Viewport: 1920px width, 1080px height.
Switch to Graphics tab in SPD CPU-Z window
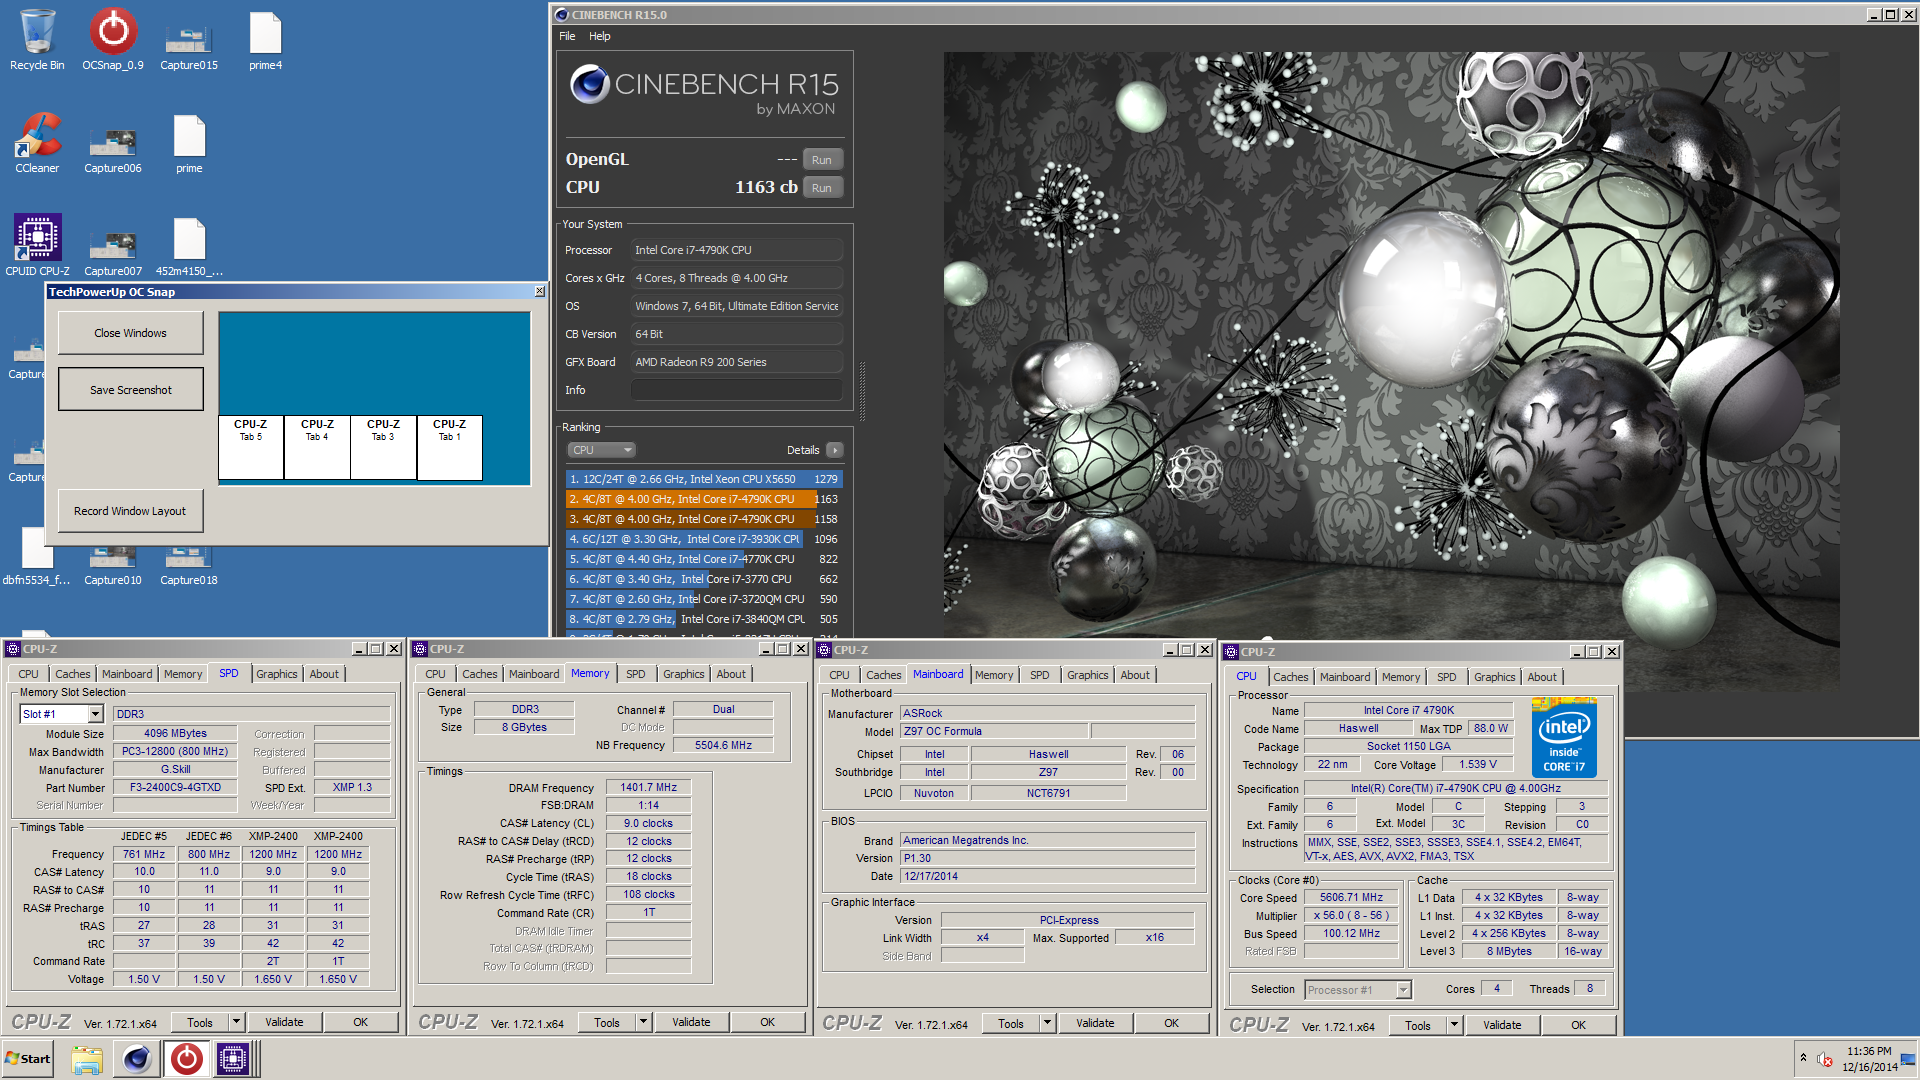277,674
